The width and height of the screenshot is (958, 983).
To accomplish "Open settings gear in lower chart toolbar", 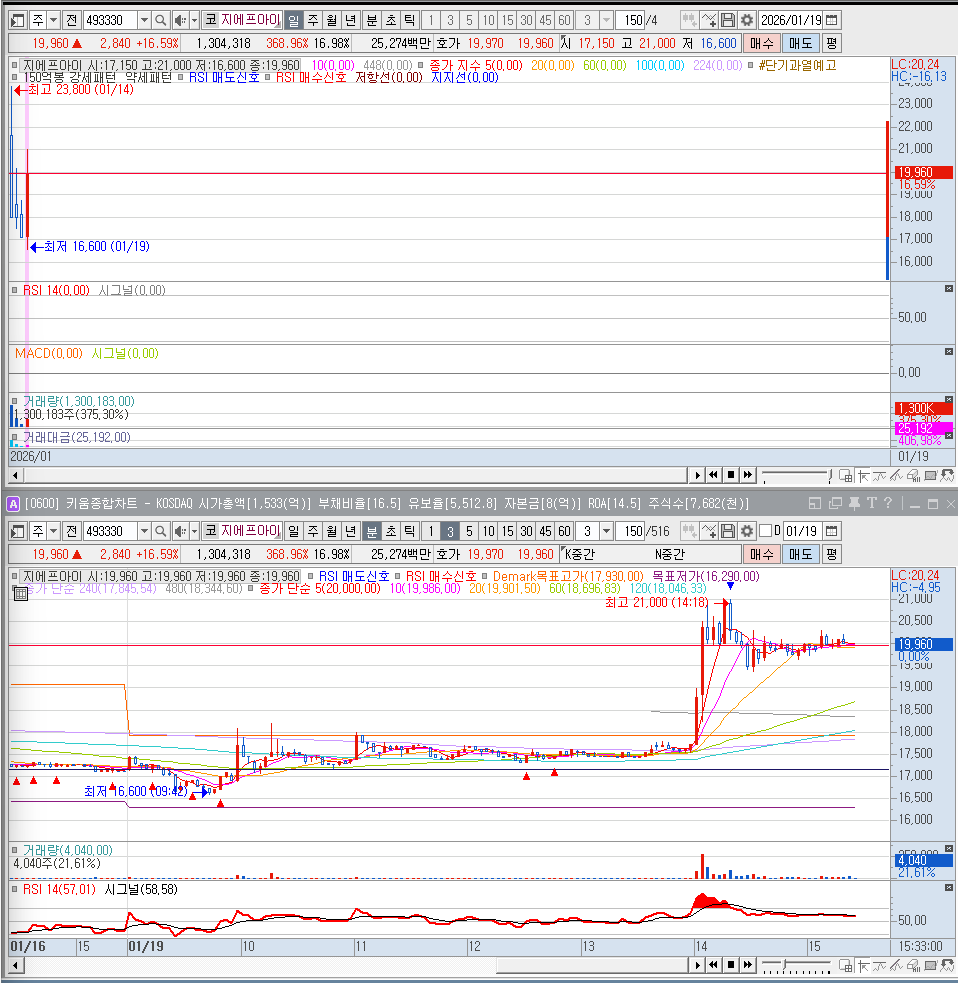I will [747, 531].
